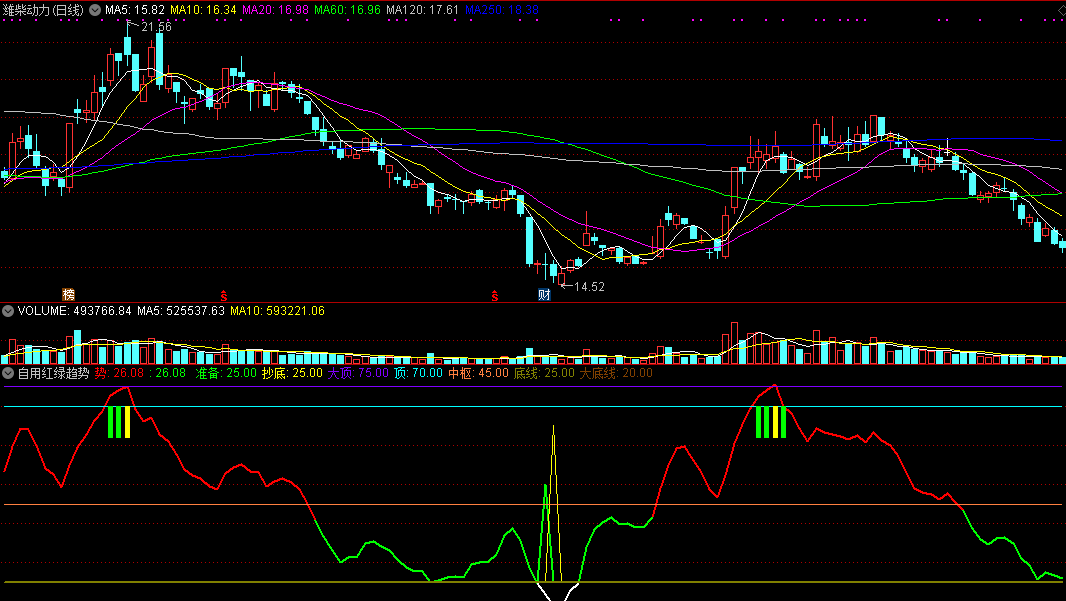This screenshot has width=1066, height=601.
Task: Click the red S marker nearest 榜
Action: [x=223, y=296]
